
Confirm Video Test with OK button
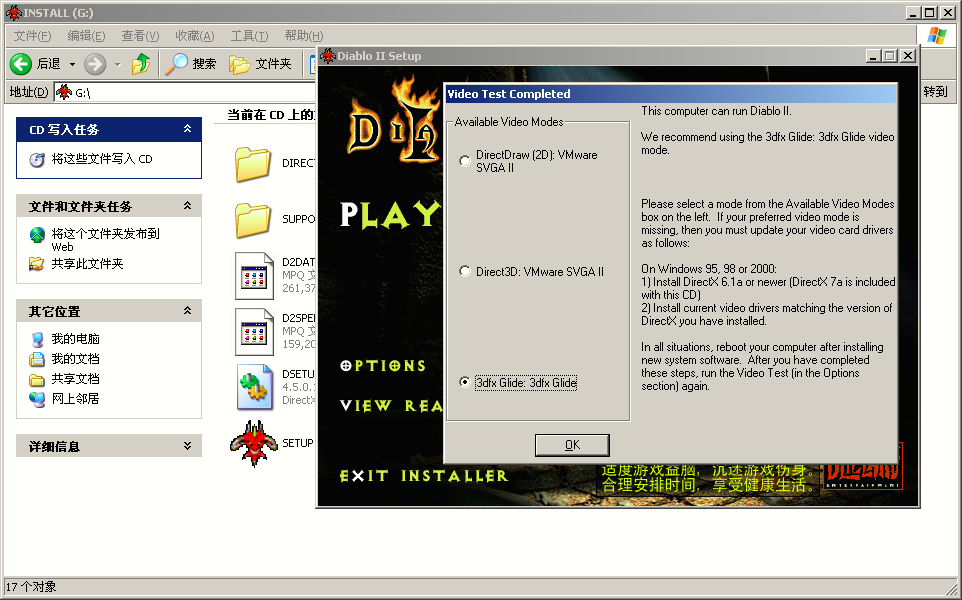pyautogui.click(x=572, y=445)
